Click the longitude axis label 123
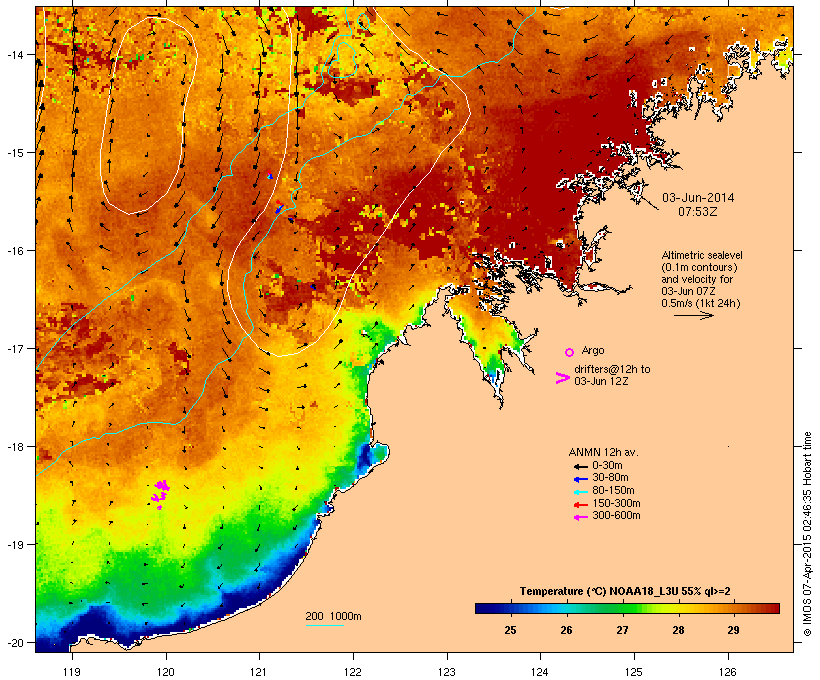 pos(447,672)
